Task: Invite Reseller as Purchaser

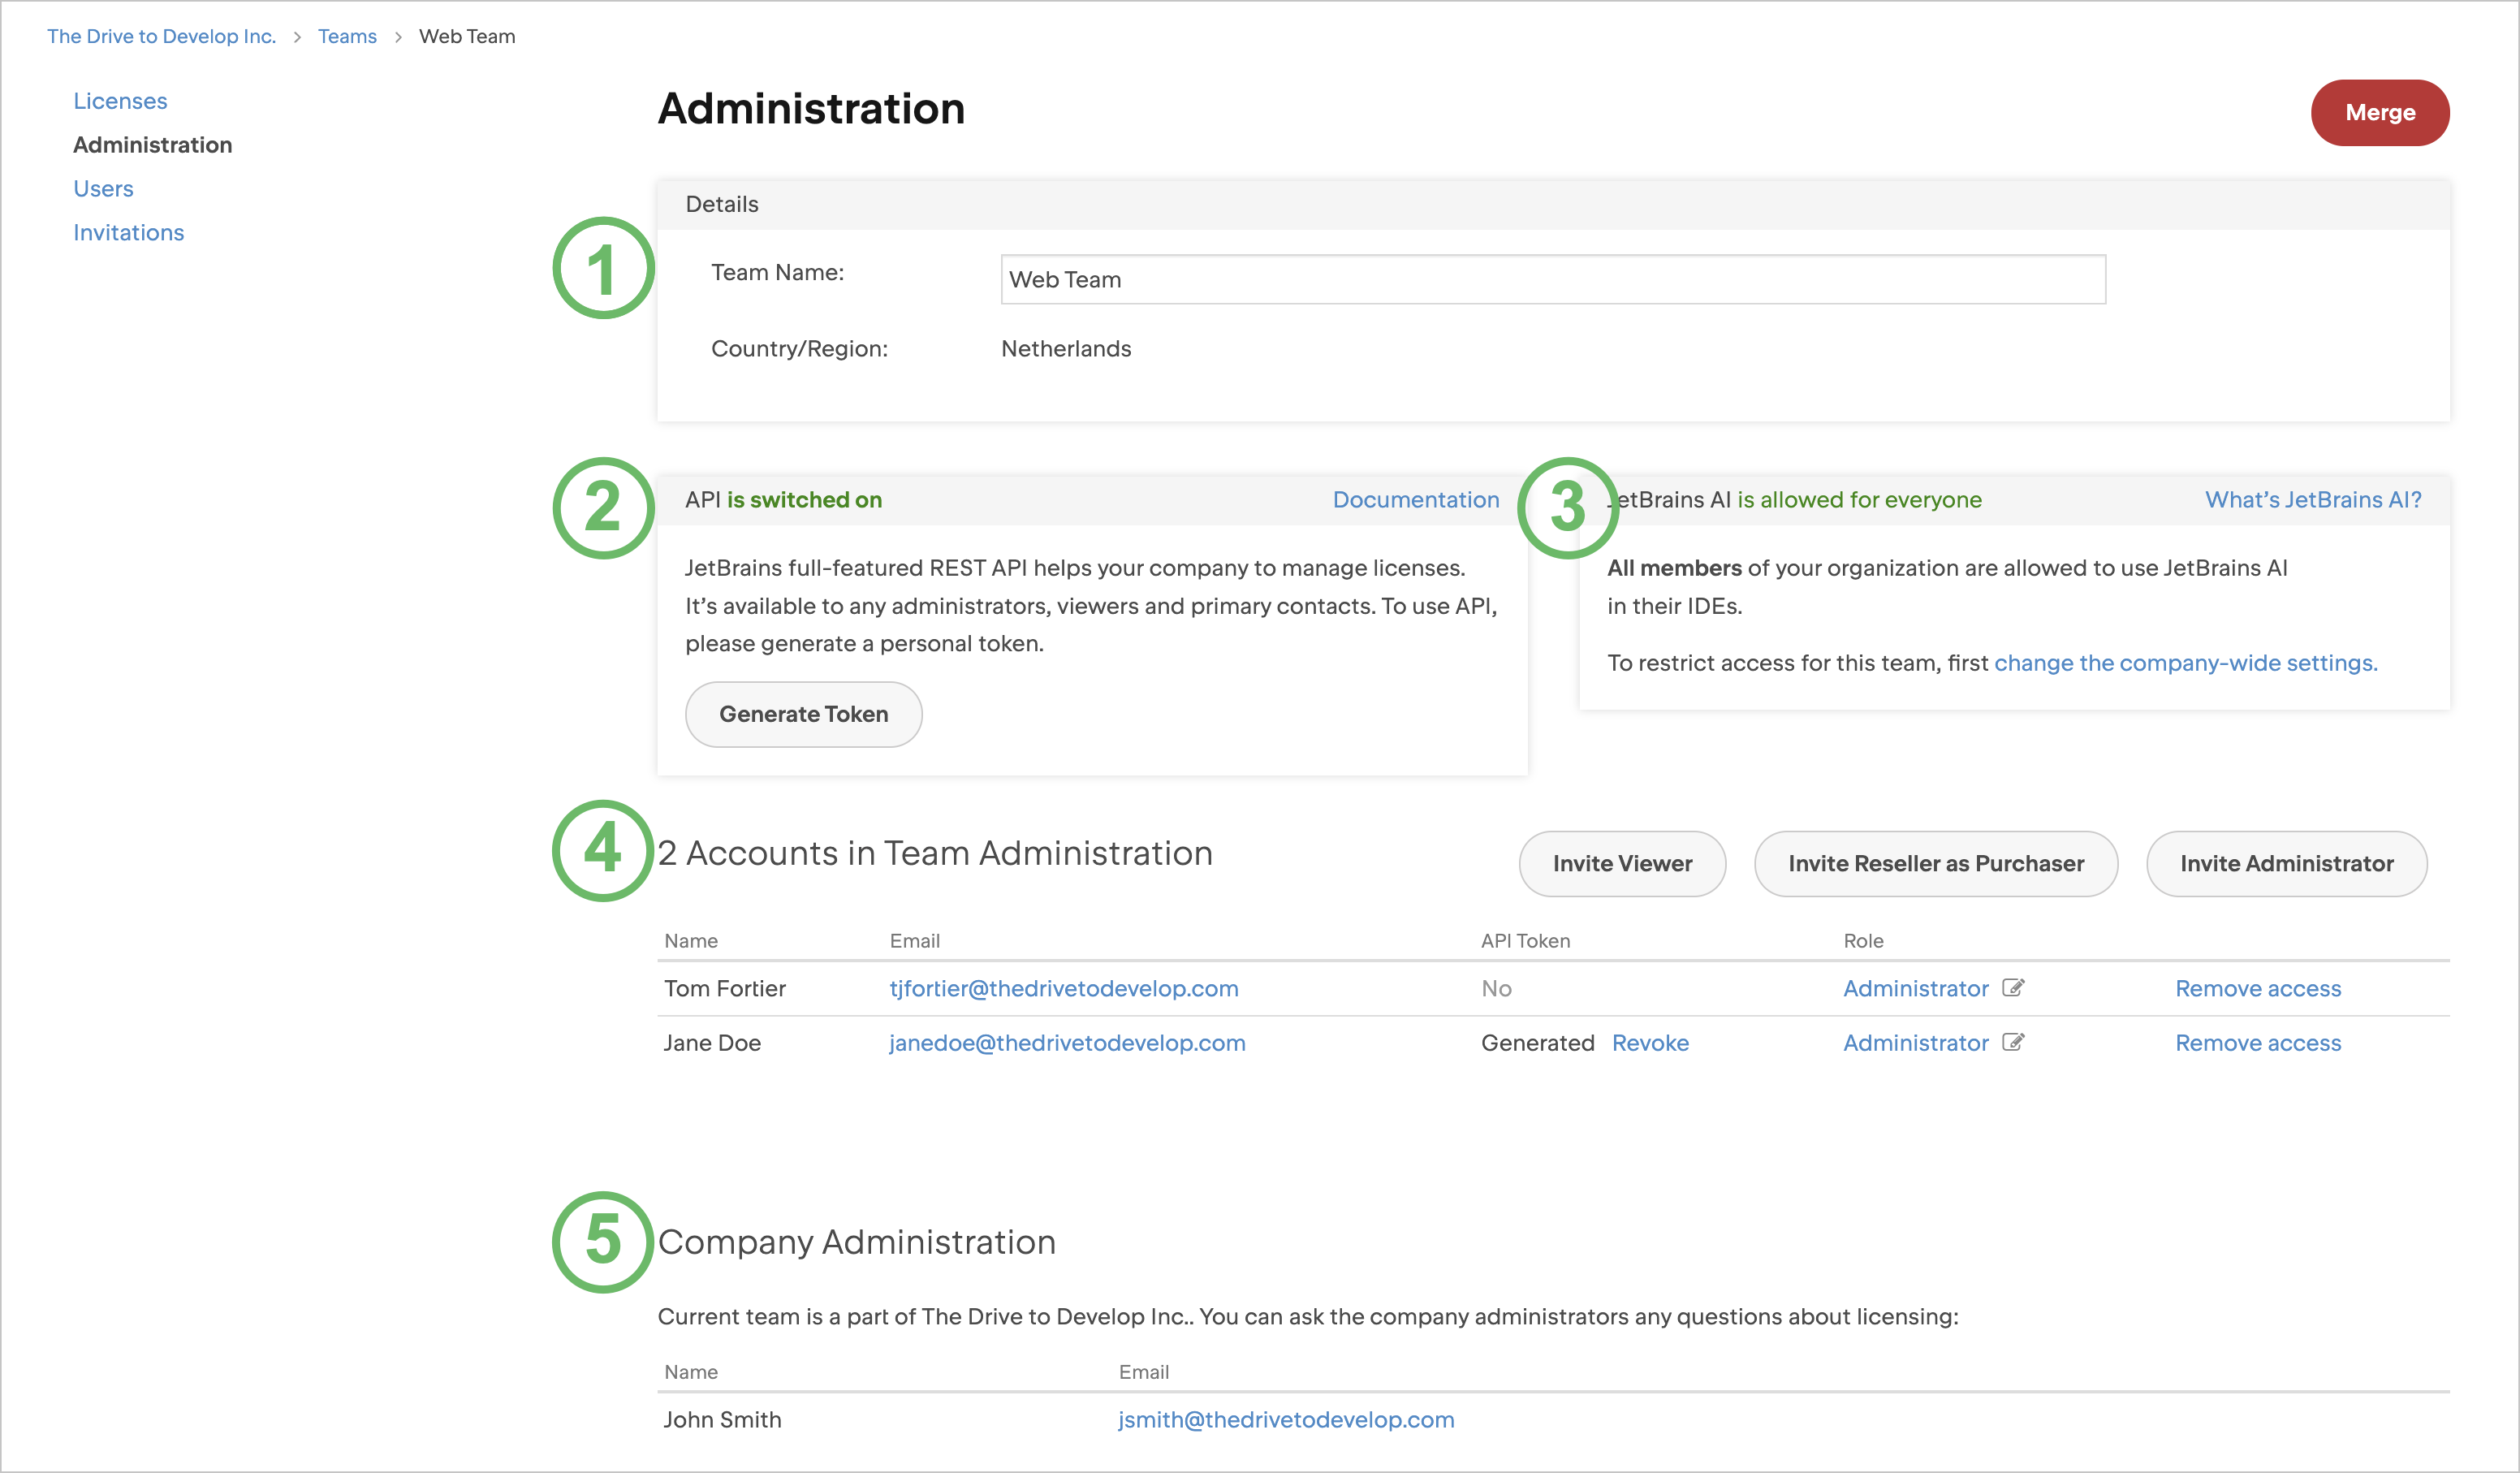Action: [1935, 863]
